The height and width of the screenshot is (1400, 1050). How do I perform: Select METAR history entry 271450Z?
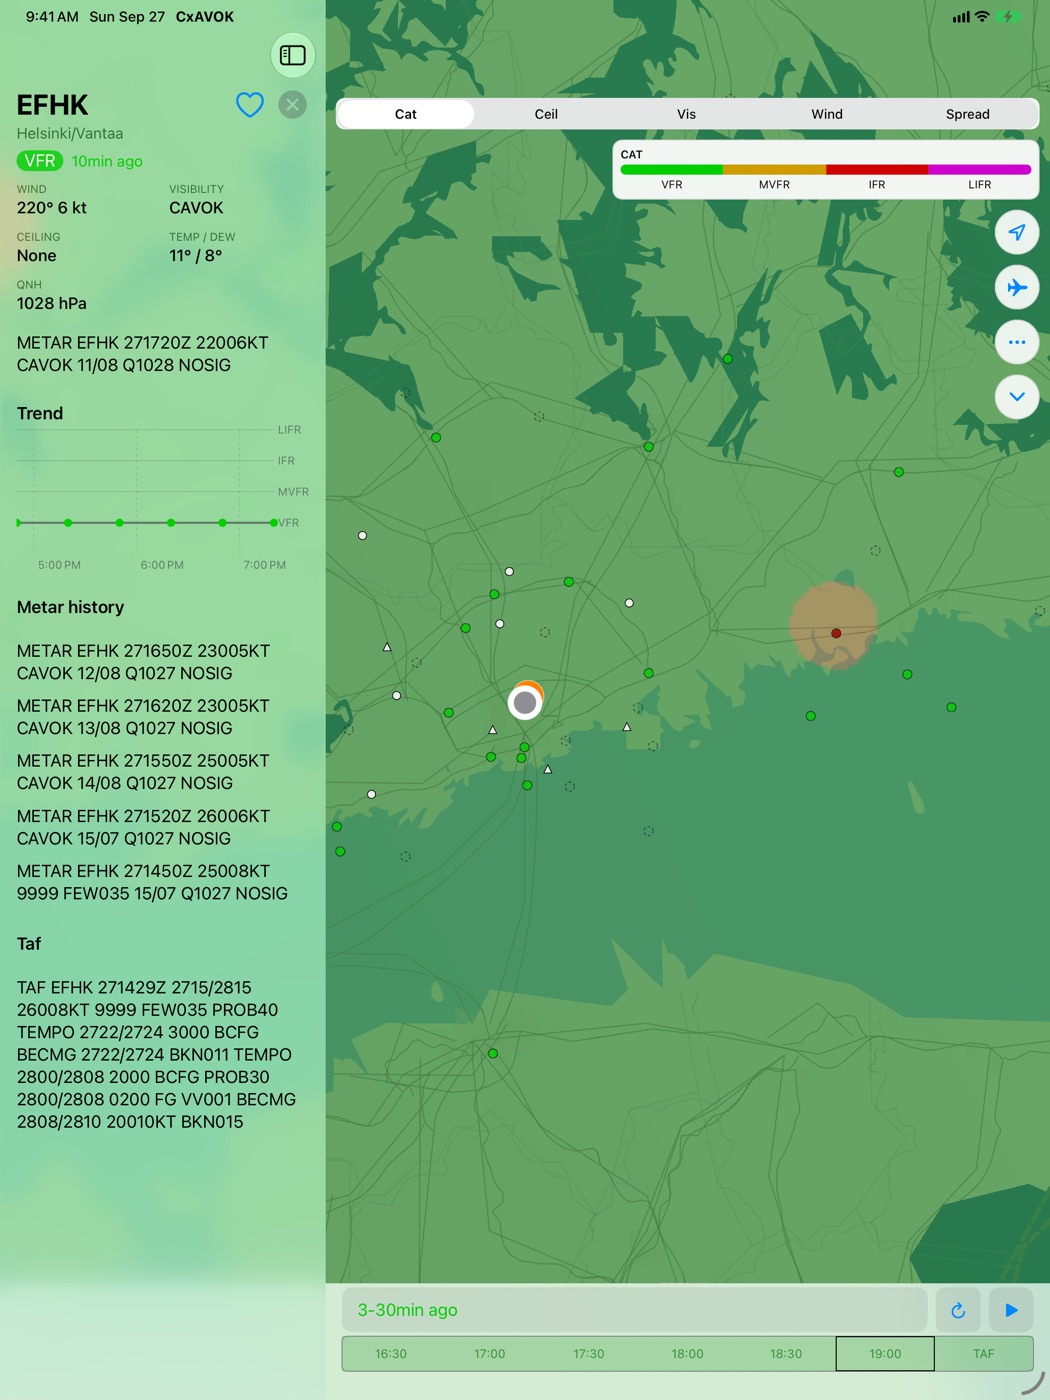(152, 882)
